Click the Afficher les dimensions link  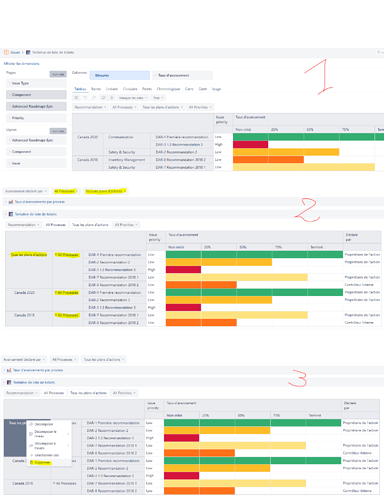click(21, 63)
